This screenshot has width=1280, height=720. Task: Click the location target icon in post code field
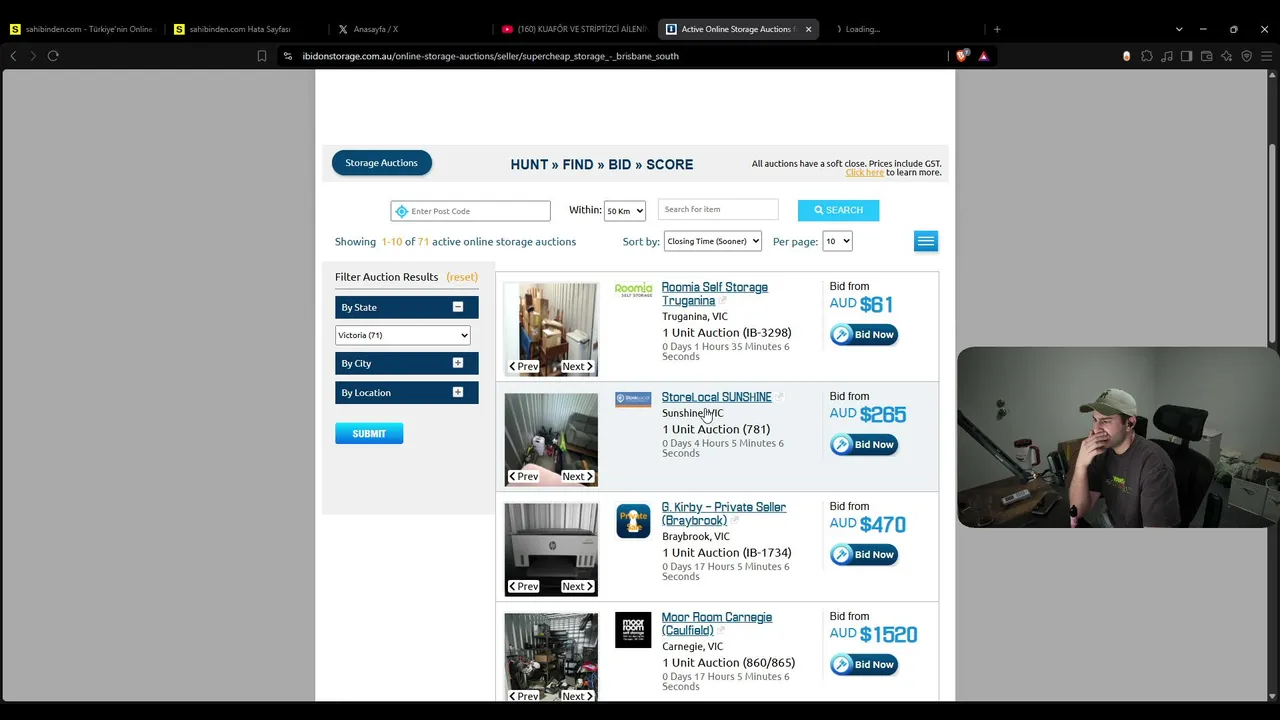pos(402,211)
